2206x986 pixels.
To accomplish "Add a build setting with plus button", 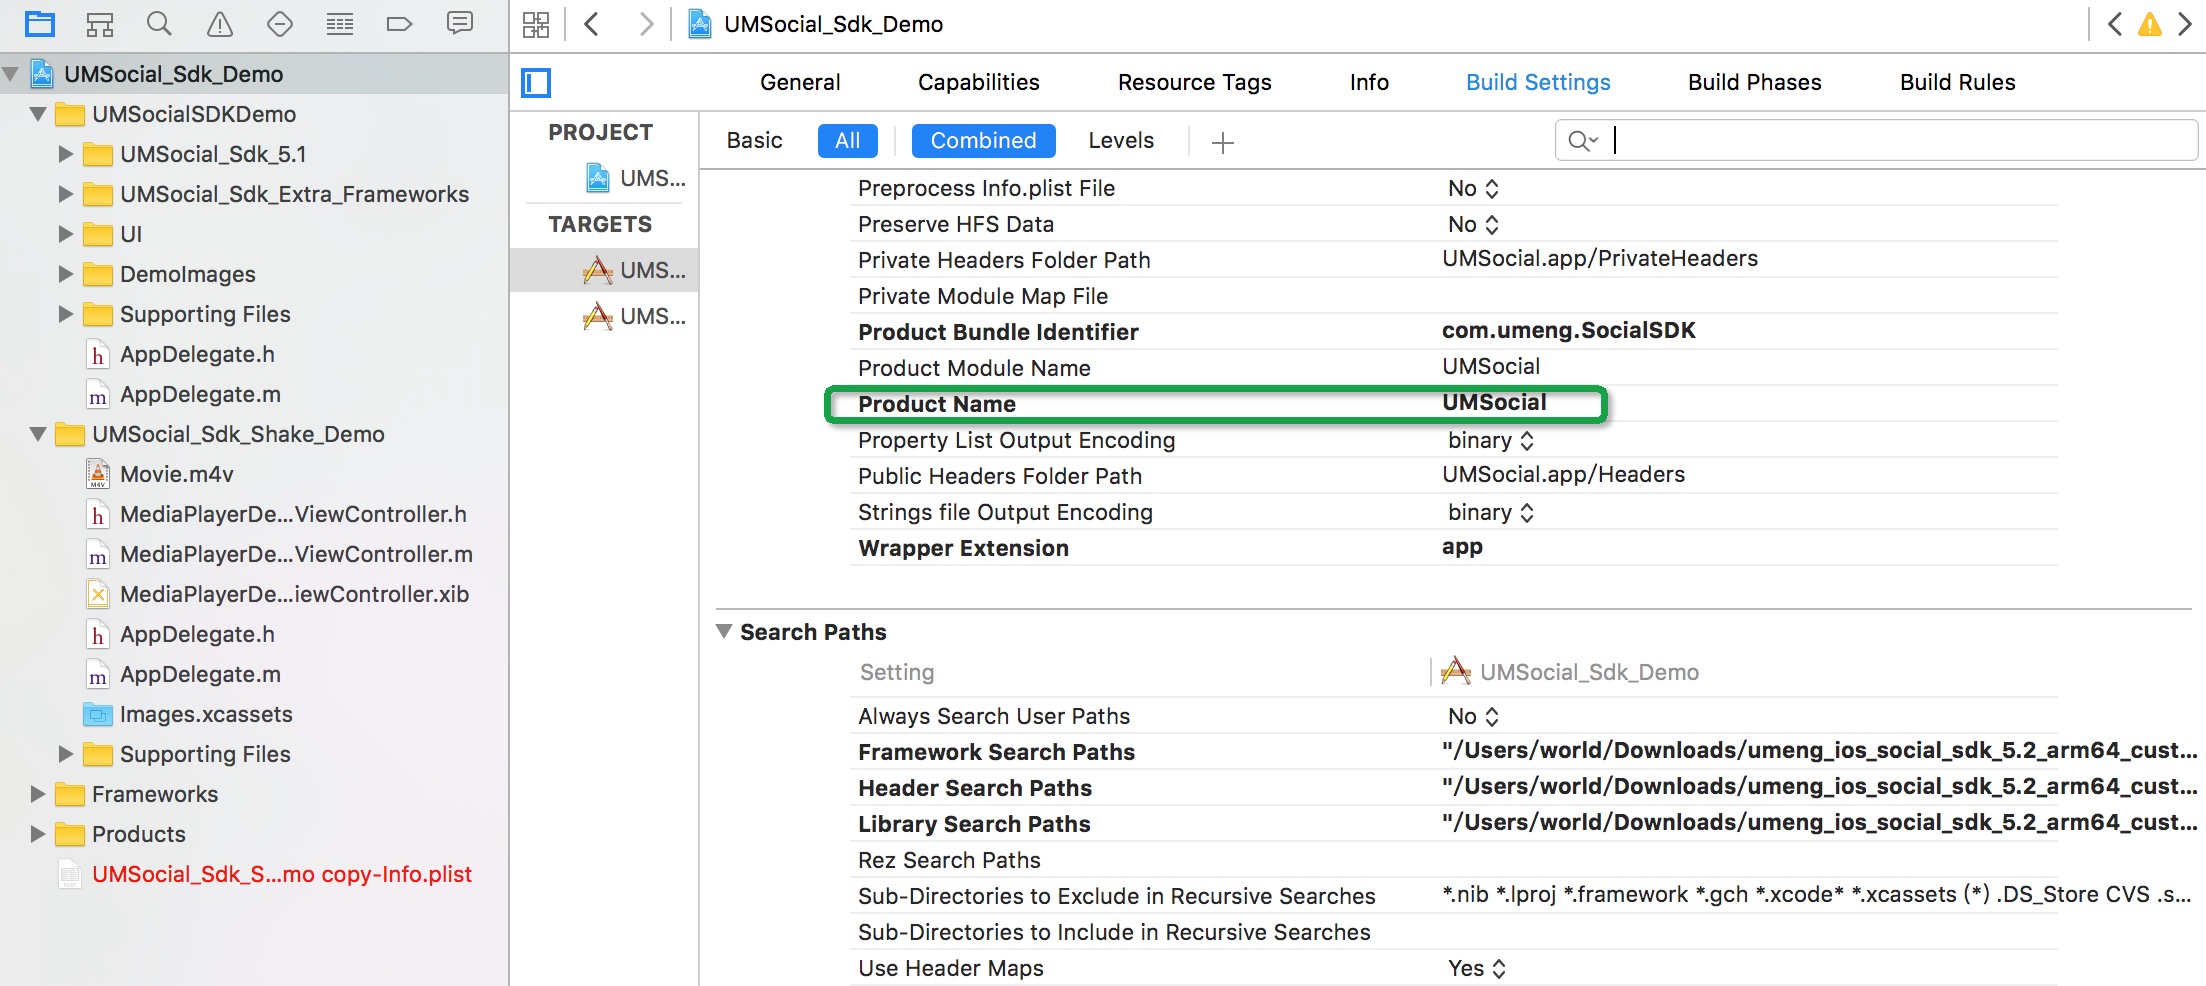I will click(x=1222, y=143).
